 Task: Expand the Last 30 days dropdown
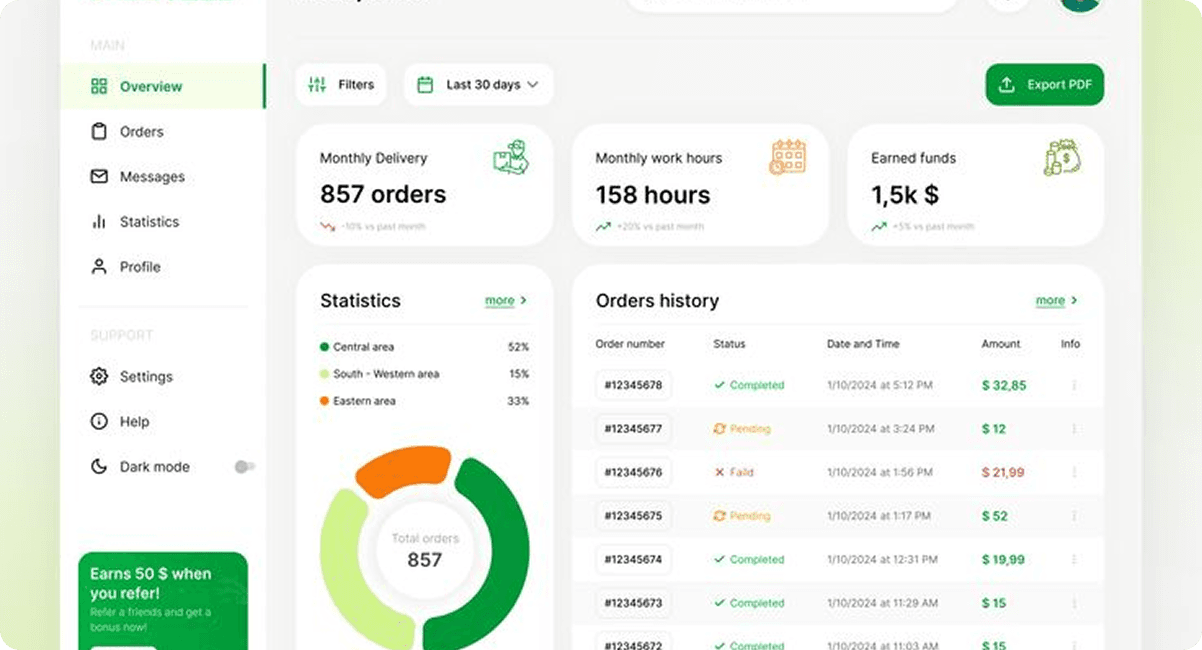coord(478,85)
